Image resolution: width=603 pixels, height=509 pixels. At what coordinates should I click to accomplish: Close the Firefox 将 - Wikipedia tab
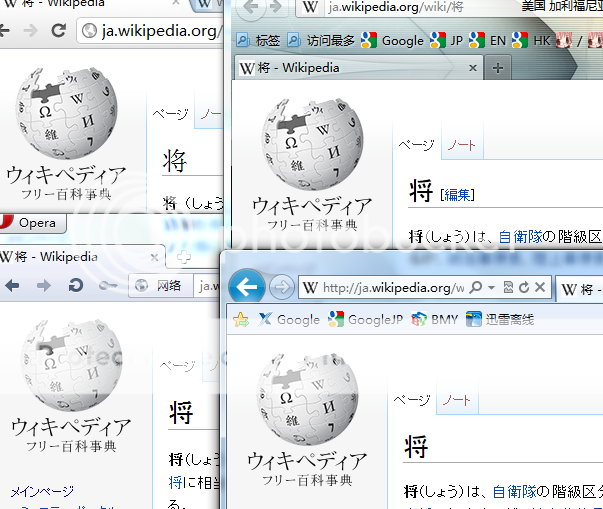click(x=473, y=68)
